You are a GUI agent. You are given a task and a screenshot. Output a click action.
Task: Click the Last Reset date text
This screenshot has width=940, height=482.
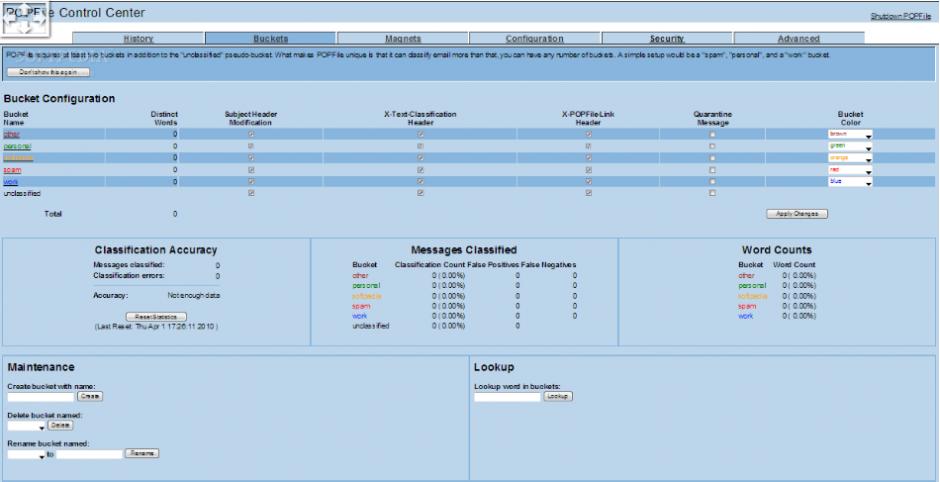(156, 327)
